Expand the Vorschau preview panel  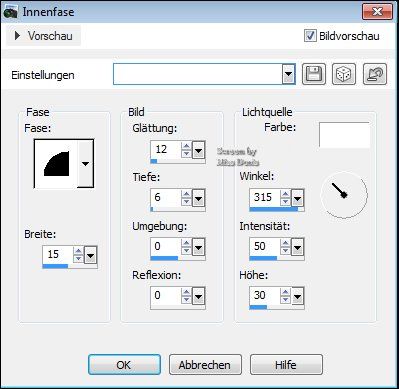coord(43,36)
